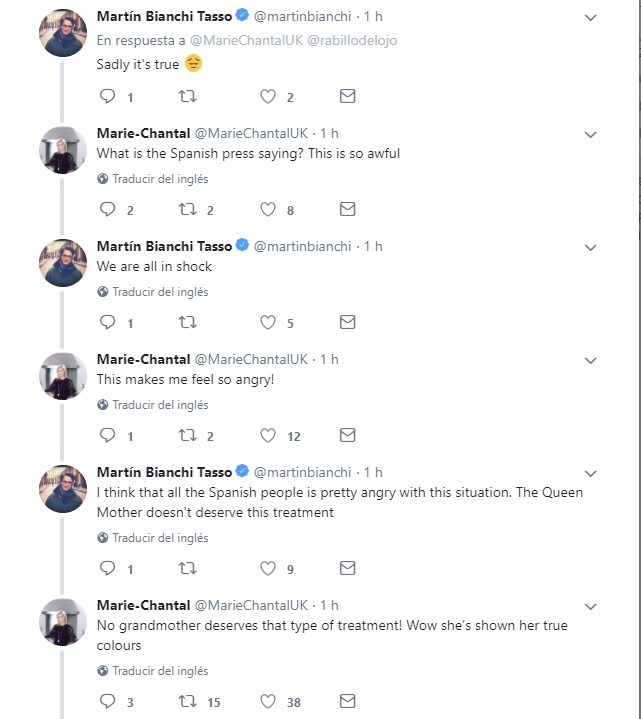Viewport: 641px width, 719px height.
Task: Open Marie-Chantal's avatar on the Spanish press tweet
Action: point(63,151)
